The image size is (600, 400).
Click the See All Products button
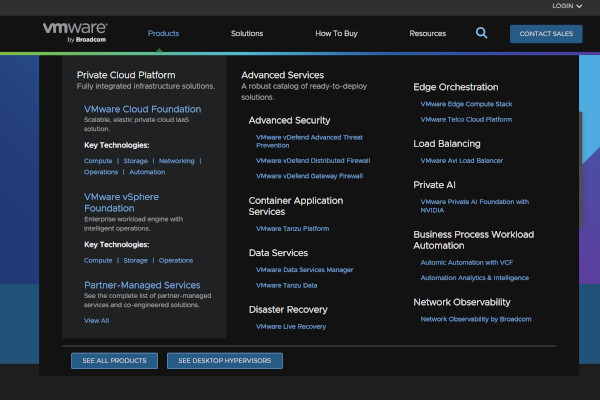click(x=114, y=360)
